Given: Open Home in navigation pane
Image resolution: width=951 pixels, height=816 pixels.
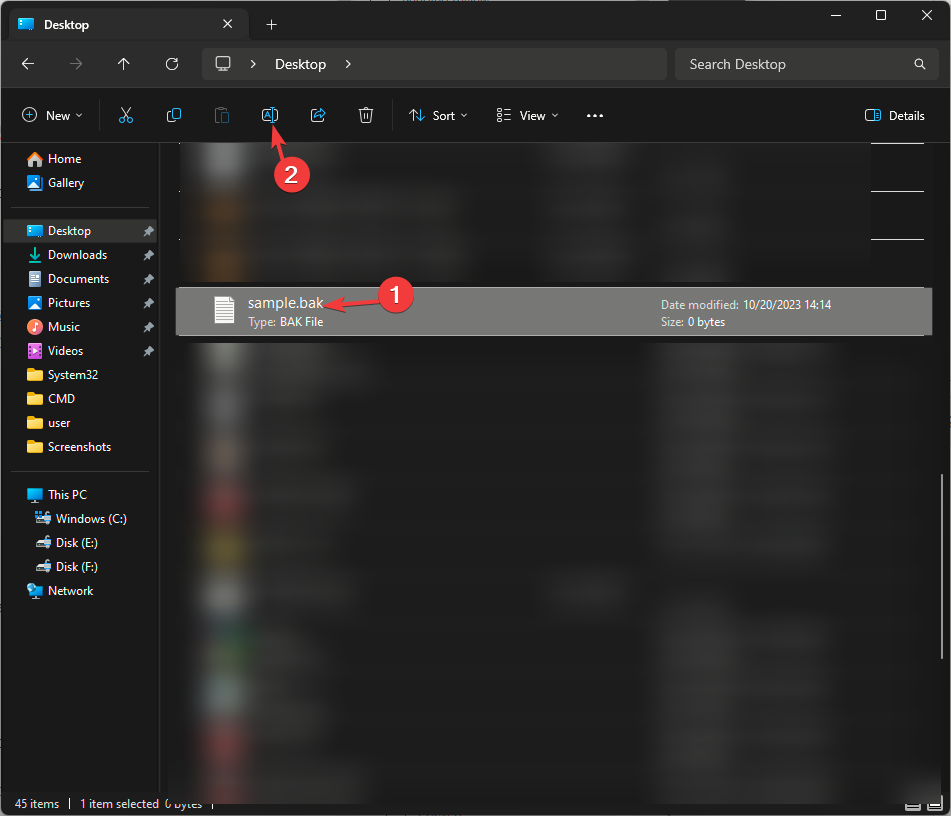Looking at the screenshot, I should coord(64,159).
